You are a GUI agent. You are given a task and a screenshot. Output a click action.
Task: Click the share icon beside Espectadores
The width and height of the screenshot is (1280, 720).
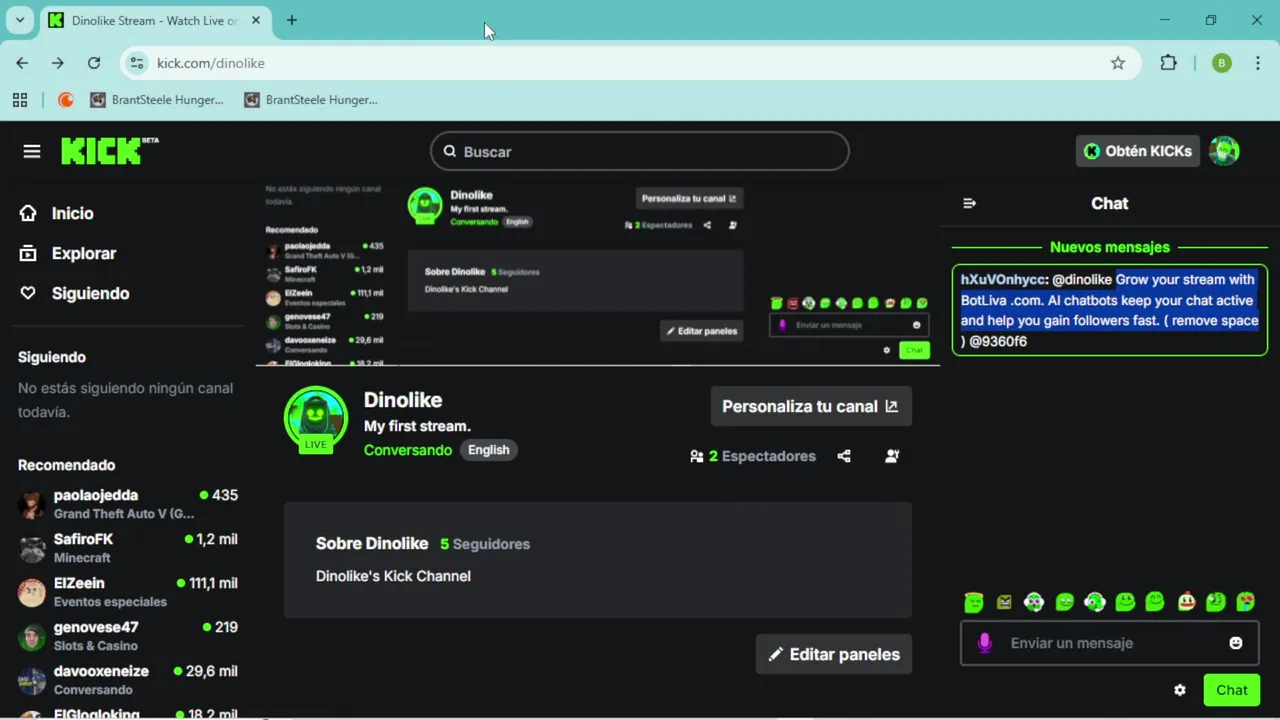coord(844,456)
